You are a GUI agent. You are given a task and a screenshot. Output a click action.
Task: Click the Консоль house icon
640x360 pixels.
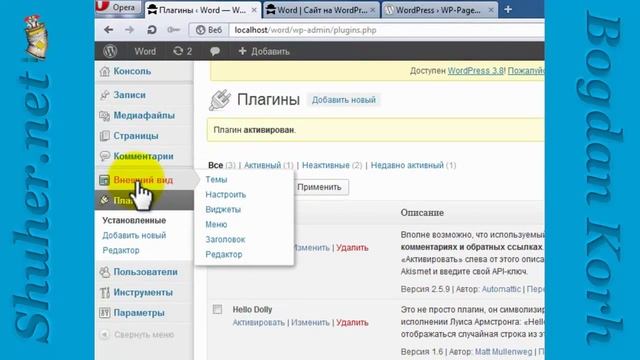pyautogui.click(x=104, y=71)
